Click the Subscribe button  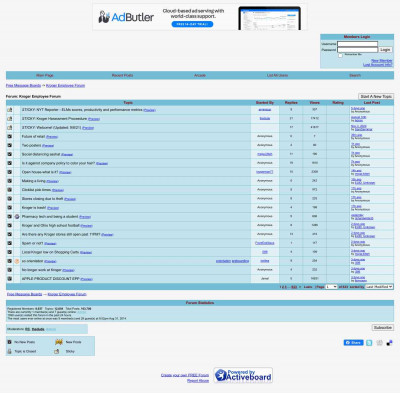coord(383,328)
